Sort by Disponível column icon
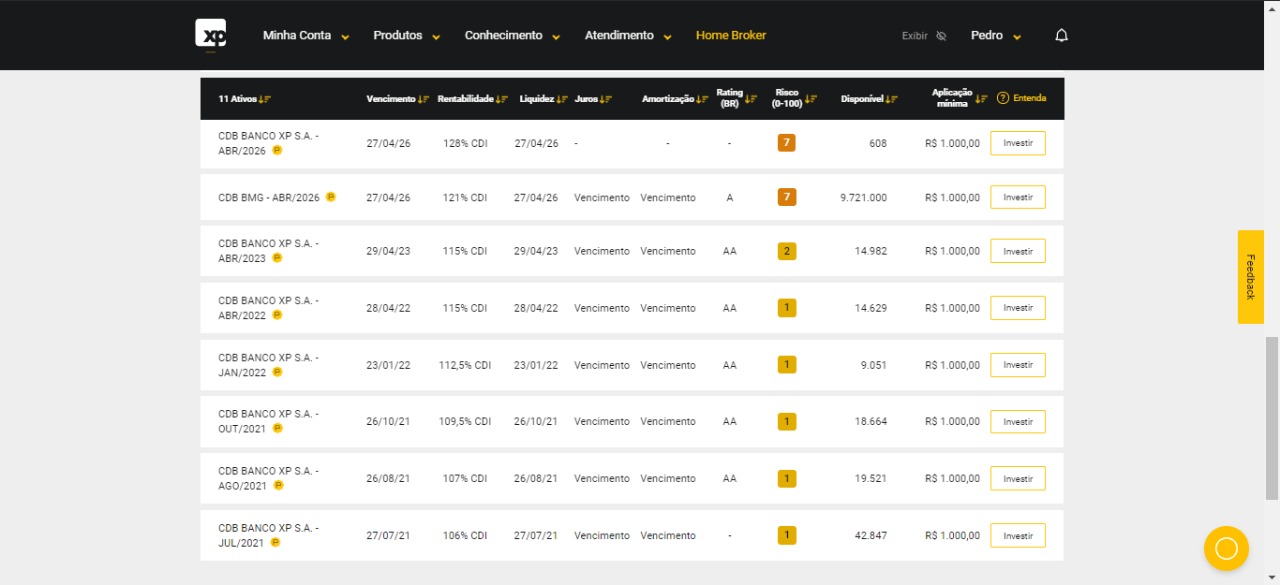 (x=891, y=99)
